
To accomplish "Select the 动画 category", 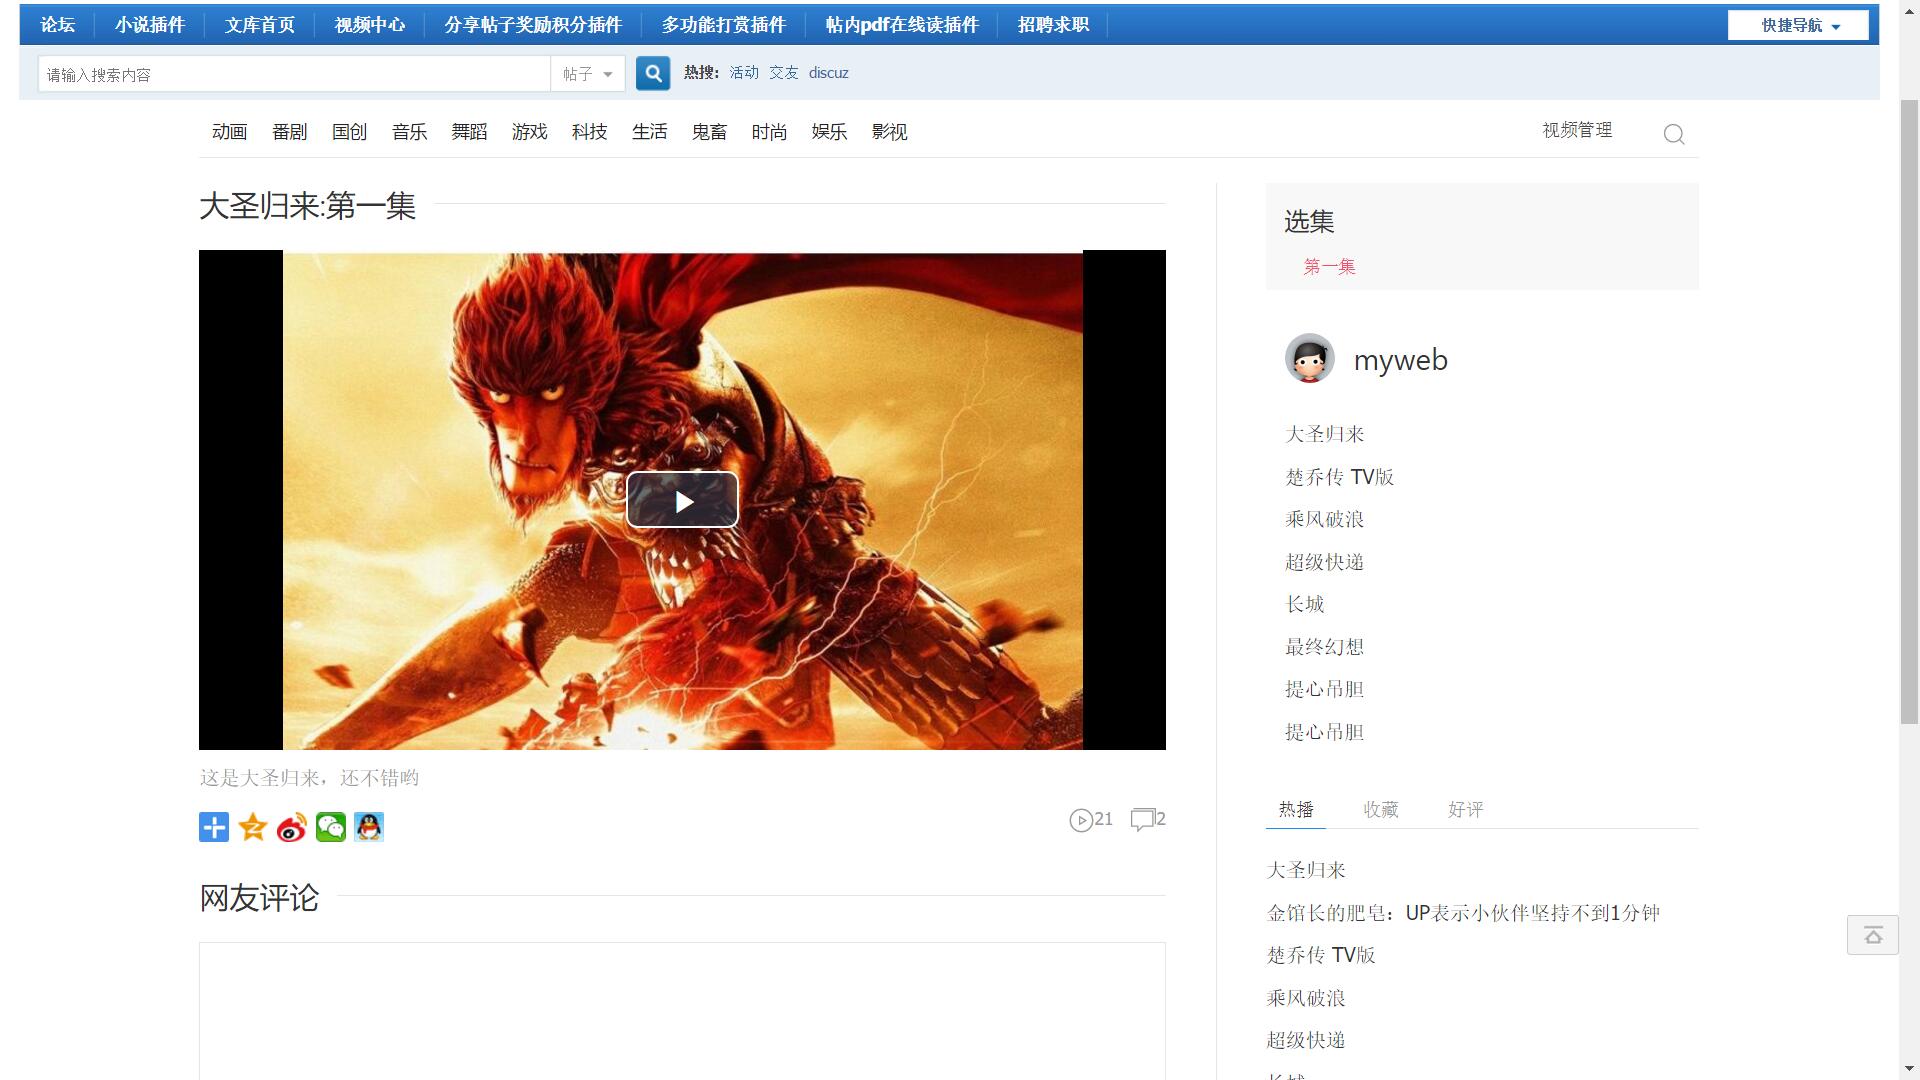I will pyautogui.click(x=230, y=132).
